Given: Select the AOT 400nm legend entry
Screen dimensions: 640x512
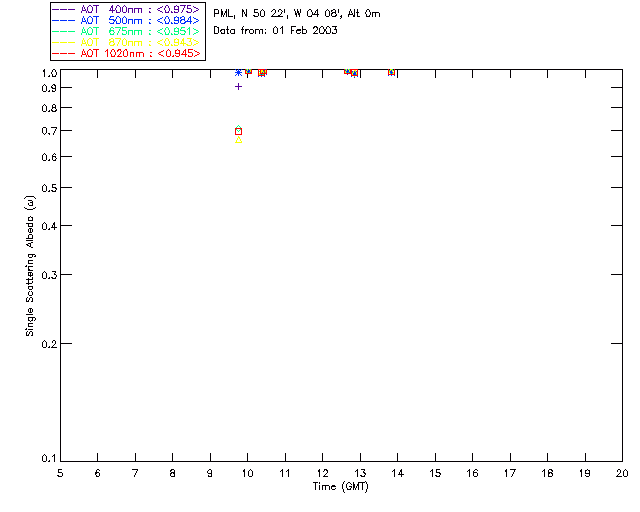Looking at the screenshot, I should click(126, 9).
